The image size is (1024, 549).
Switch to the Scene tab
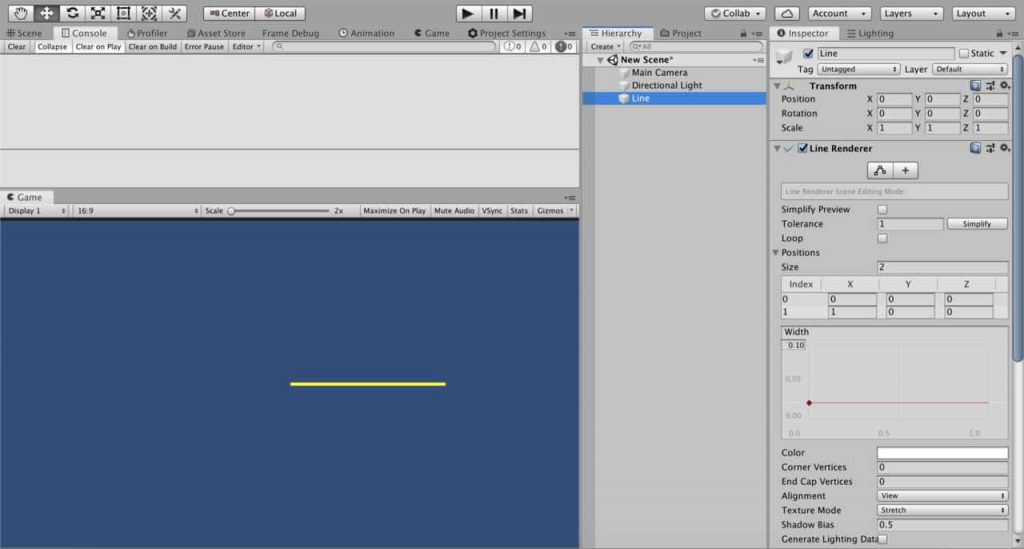pyautogui.click(x=24, y=33)
